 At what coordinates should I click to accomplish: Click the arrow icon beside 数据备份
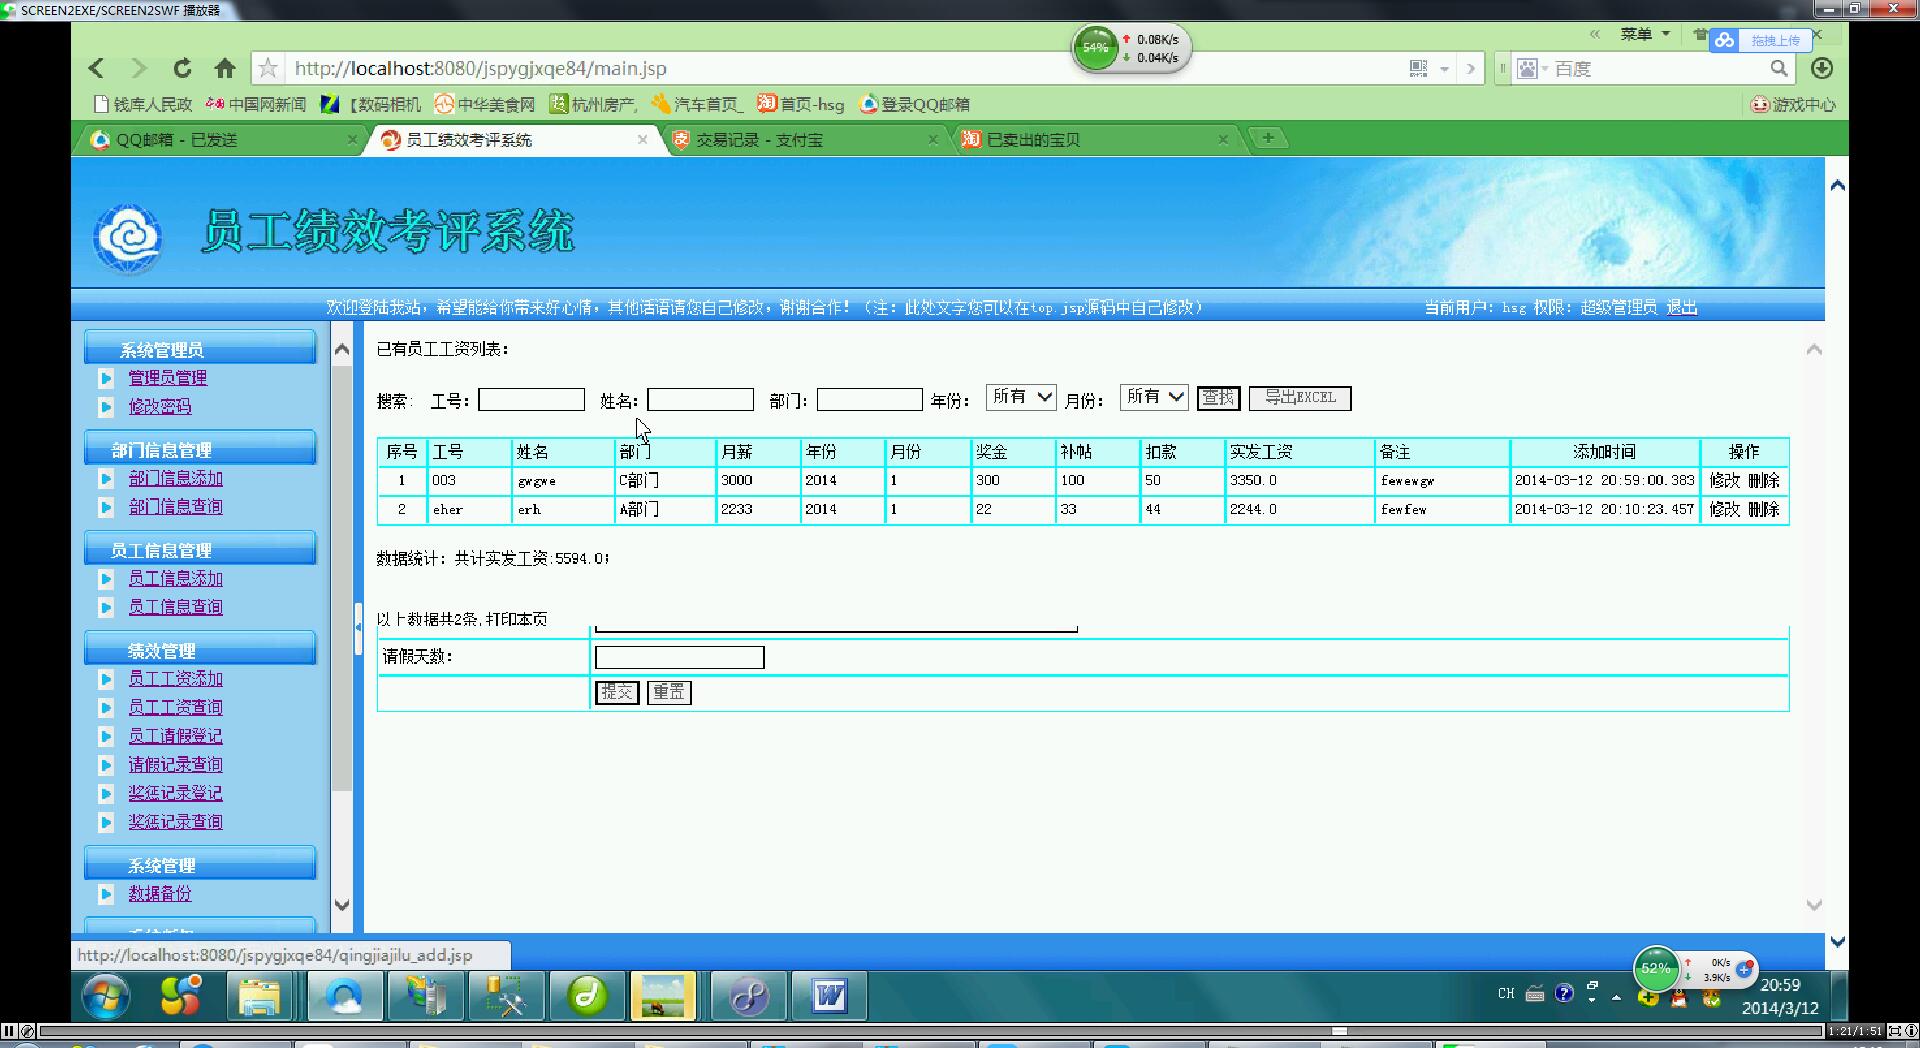[x=106, y=894]
